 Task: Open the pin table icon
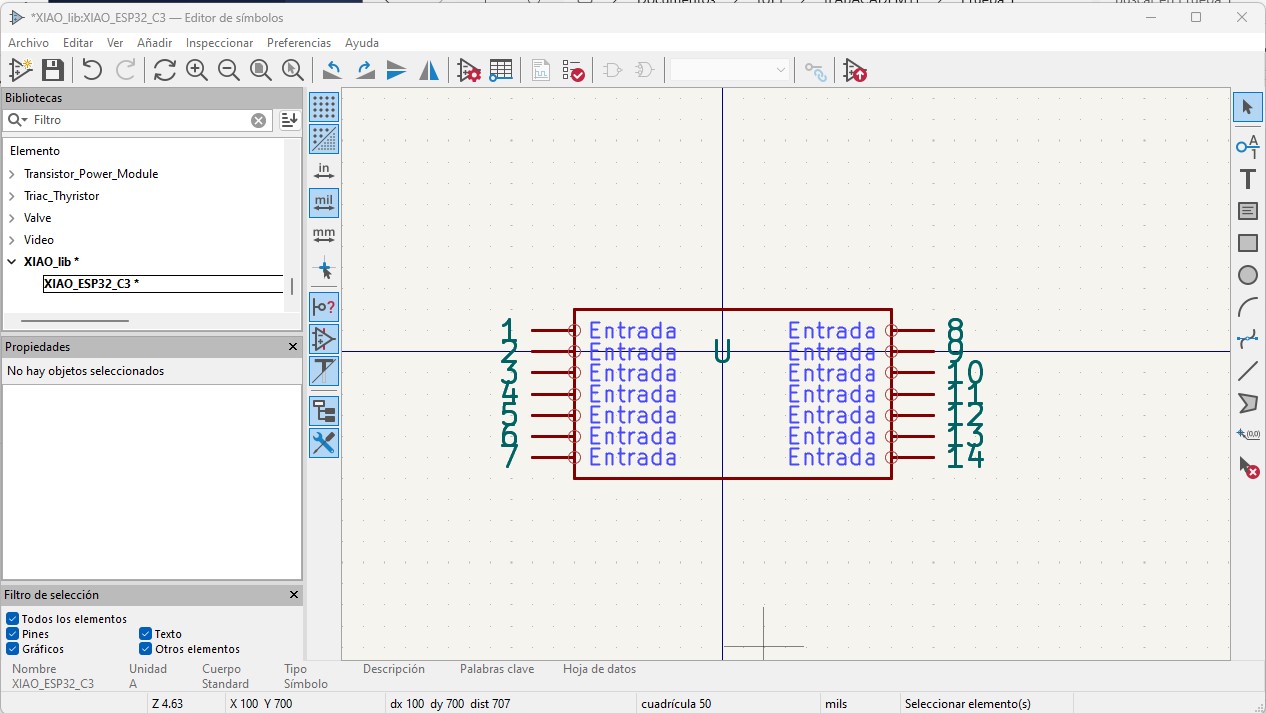tap(501, 70)
